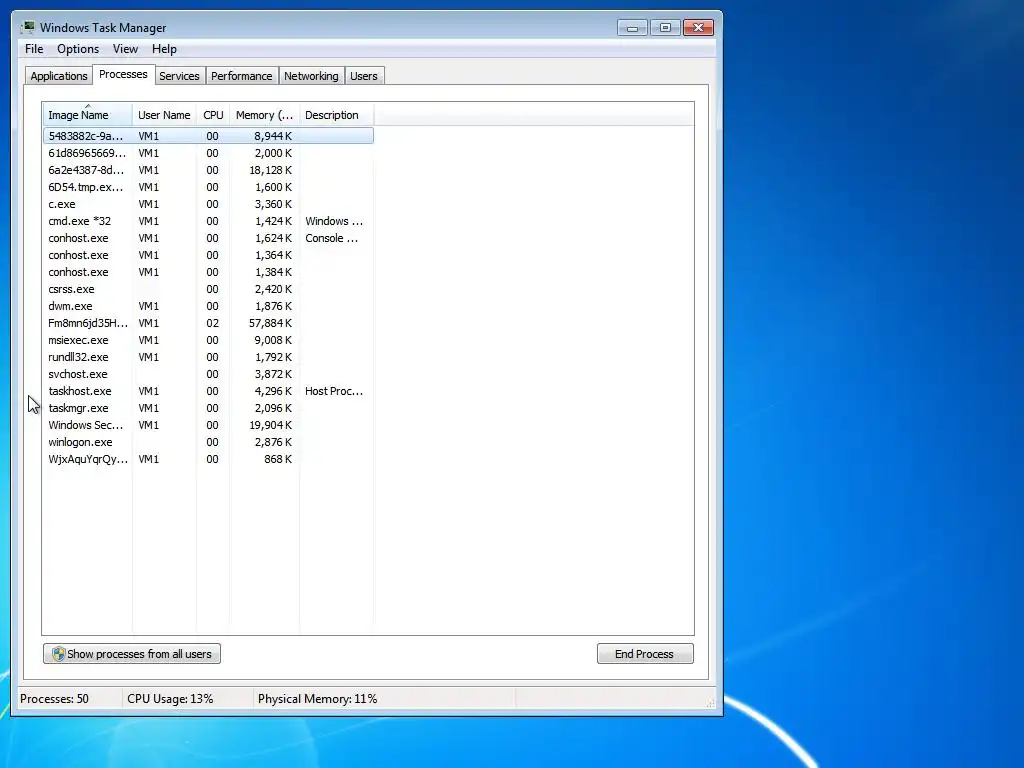
Task: Minimize the Task Manager window
Action: click(x=632, y=27)
